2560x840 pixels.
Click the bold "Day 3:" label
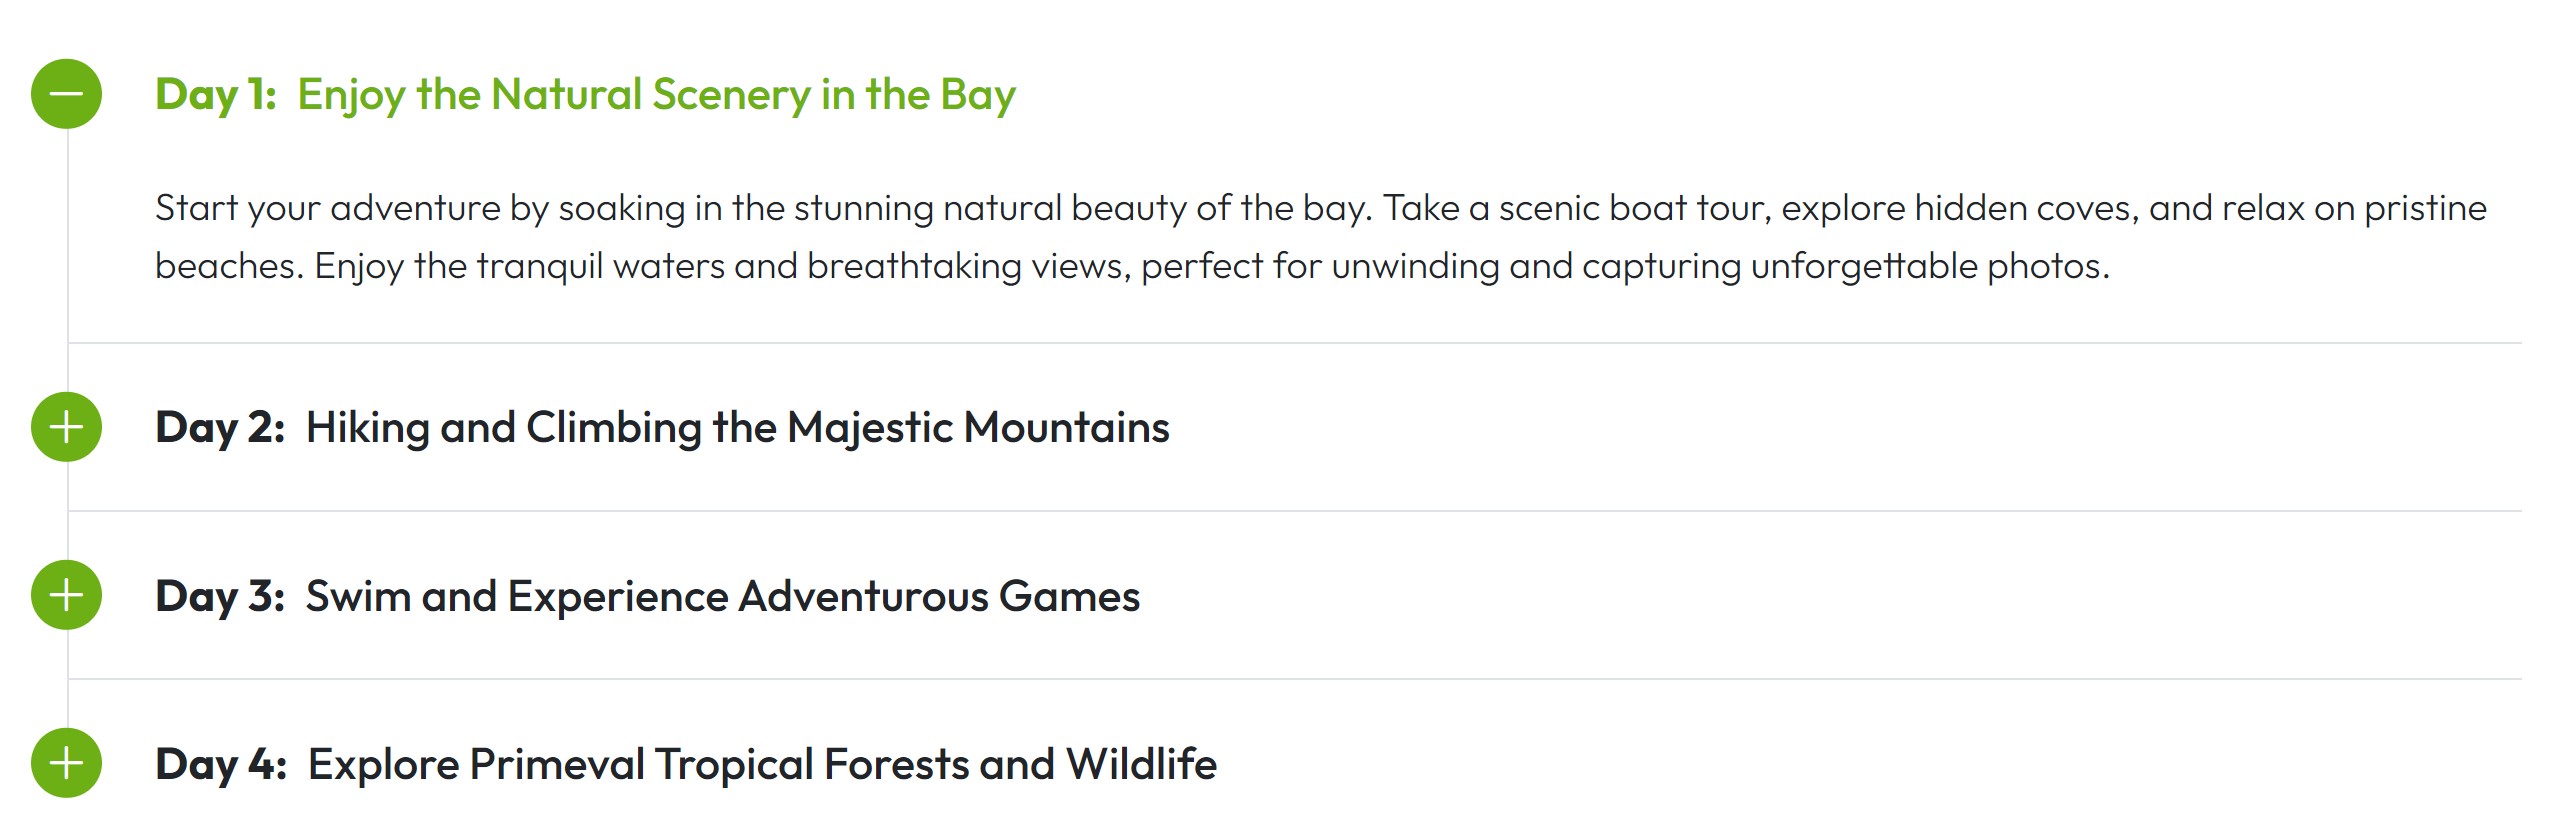tap(220, 596)
